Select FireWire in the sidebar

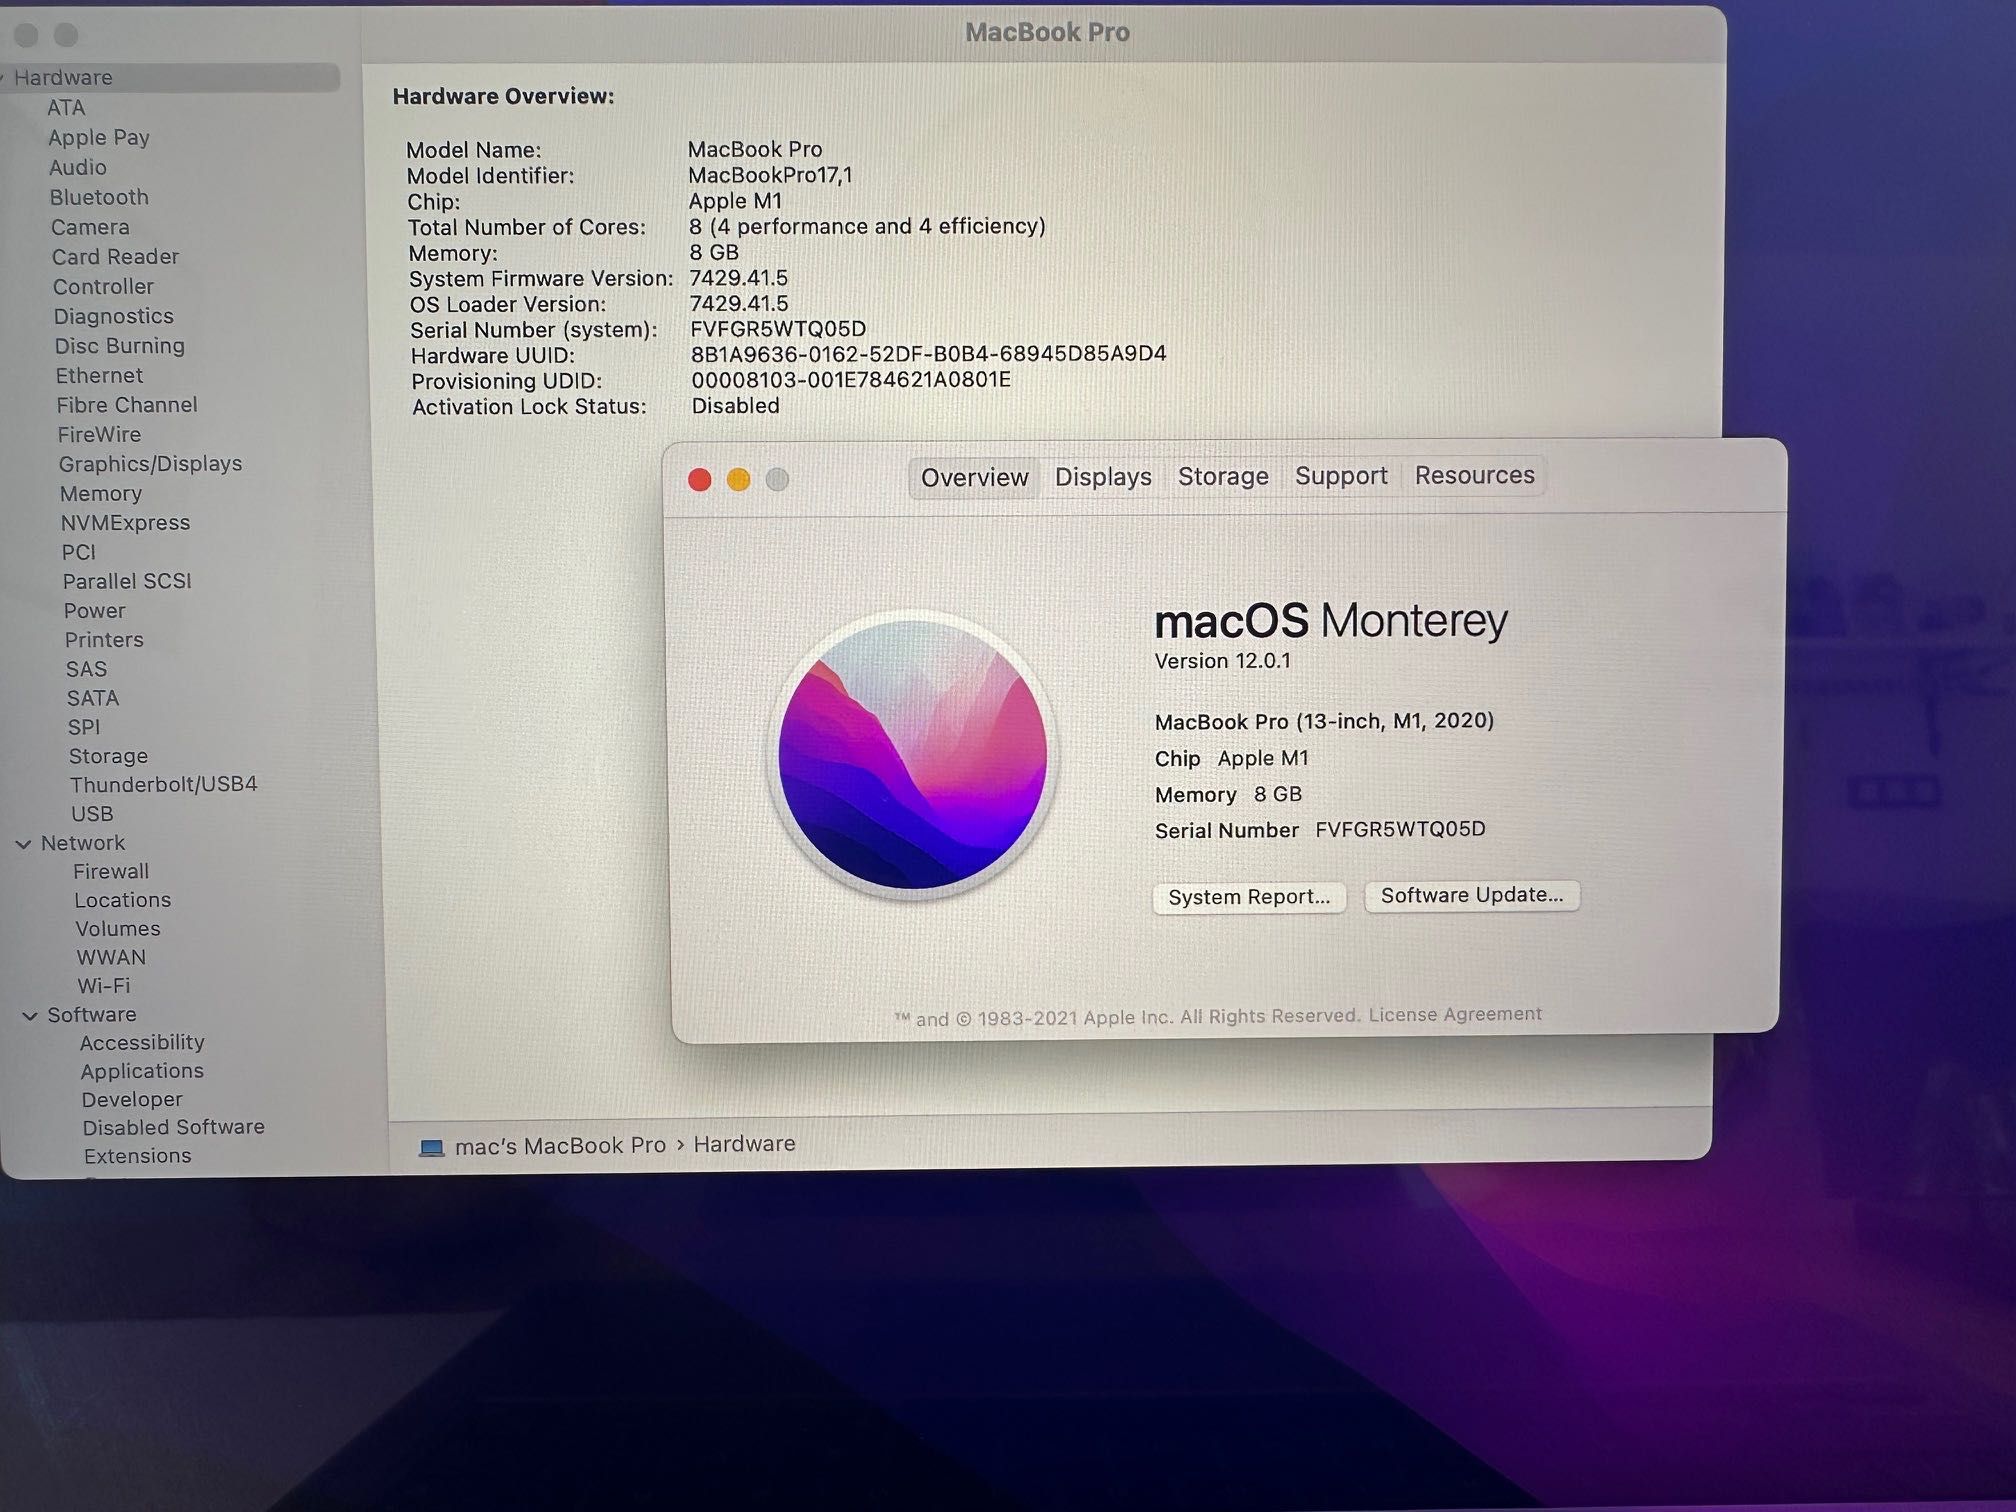99,435
